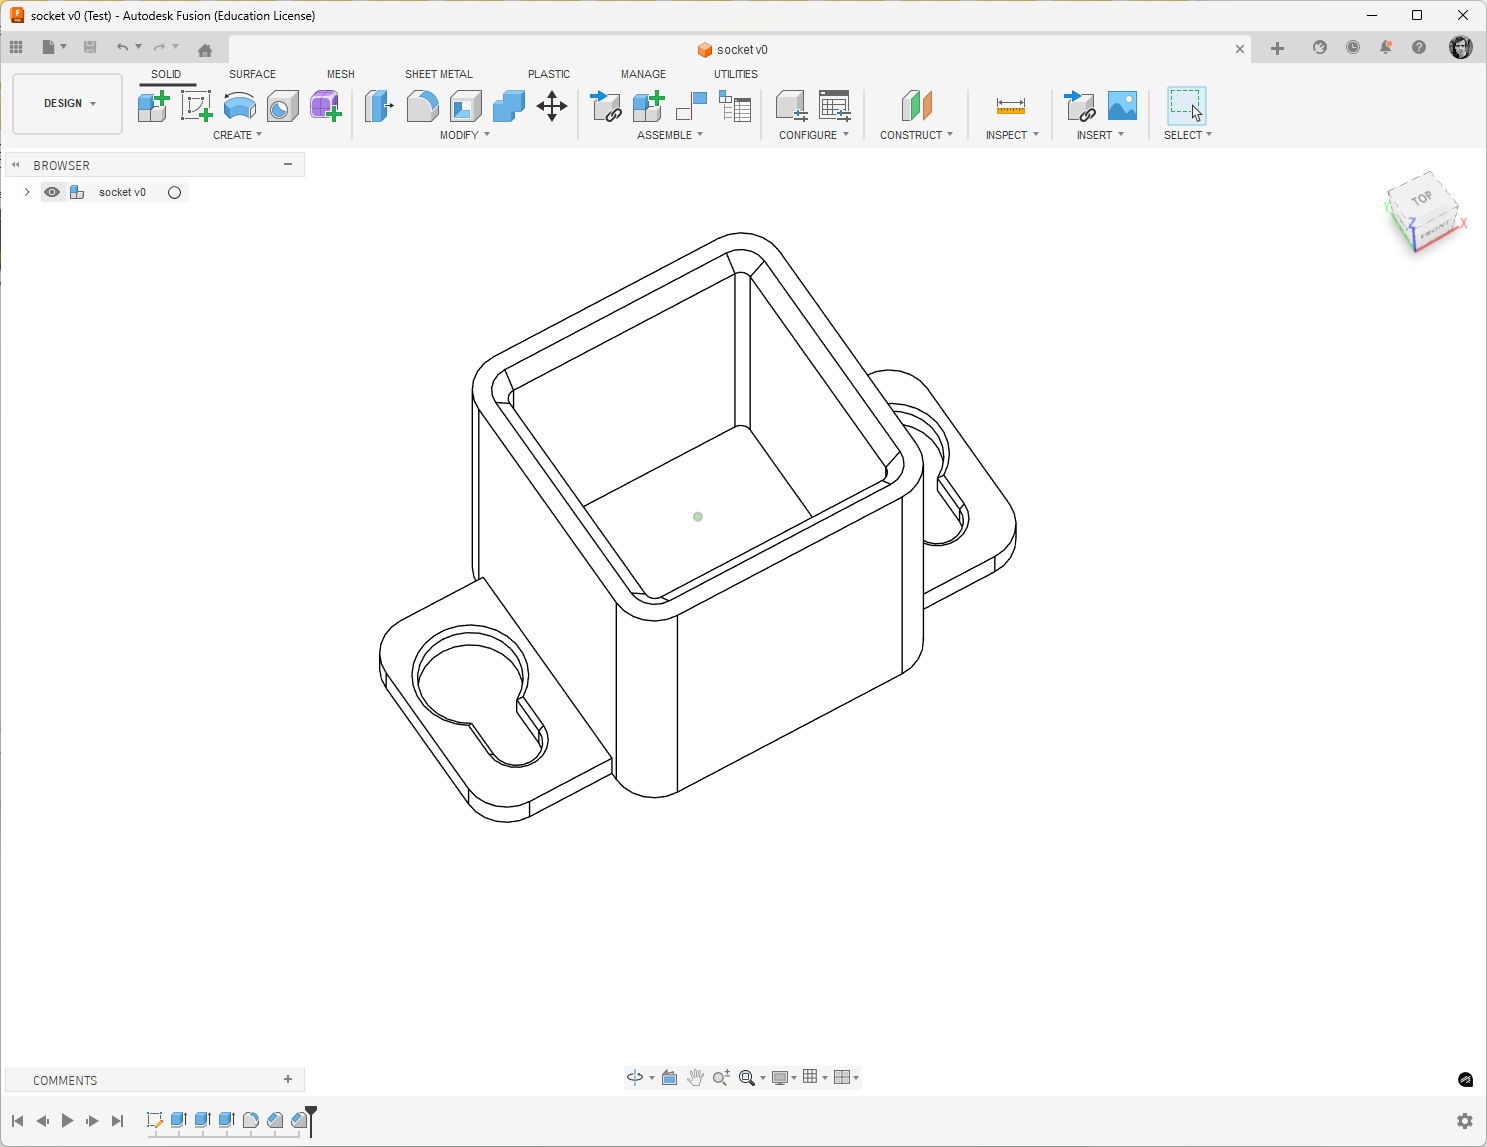Open the DESIGN workspace dropdown

pyautogui.click(x=68, y=104)
